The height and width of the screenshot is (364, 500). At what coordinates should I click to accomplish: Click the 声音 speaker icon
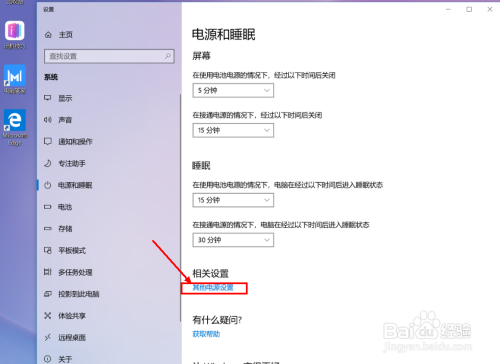pyautogui.click(x=48, y=120)
